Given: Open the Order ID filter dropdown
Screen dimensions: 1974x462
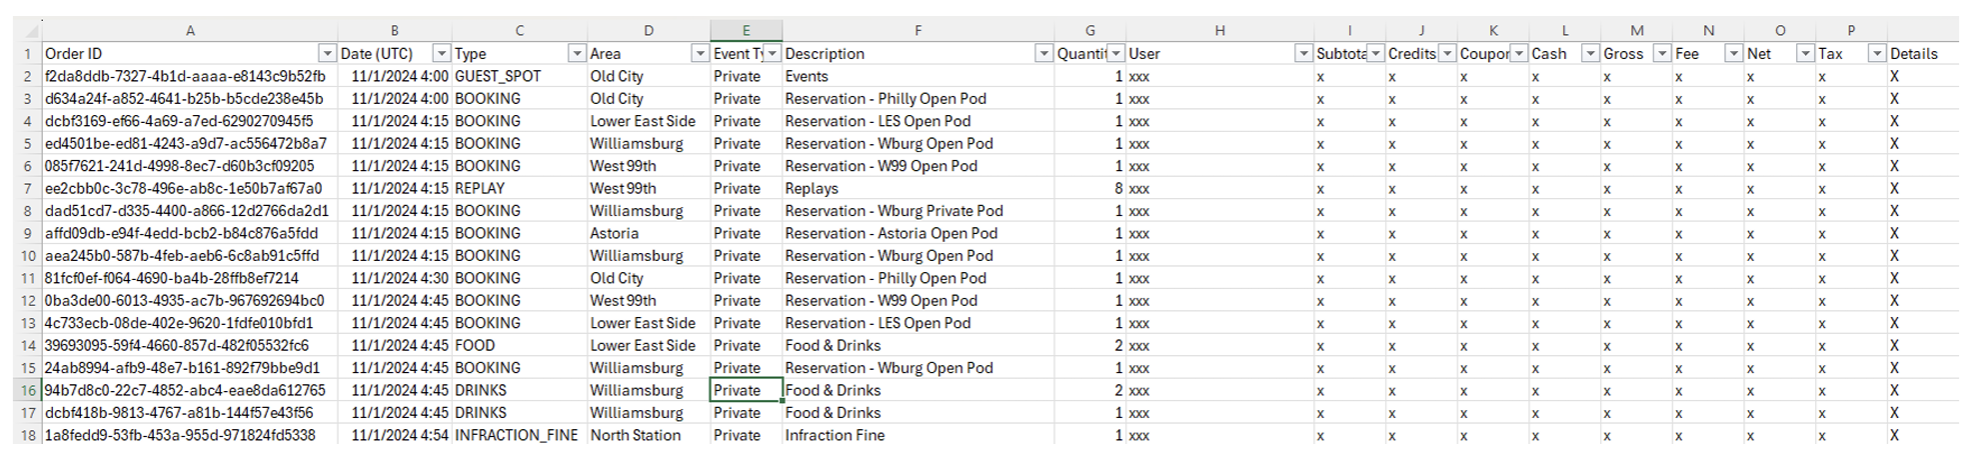Looking at the screenshot, I should click(x=327, y=54).
